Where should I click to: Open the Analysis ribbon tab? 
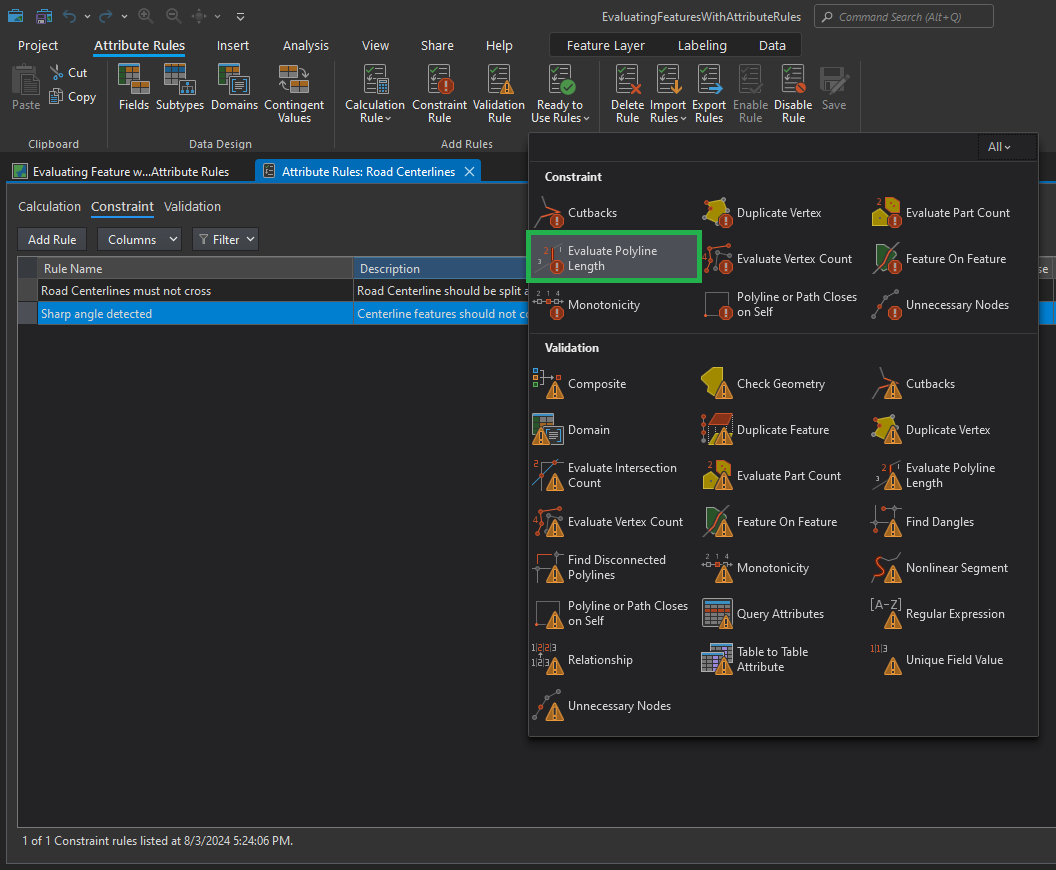[305, 45]
